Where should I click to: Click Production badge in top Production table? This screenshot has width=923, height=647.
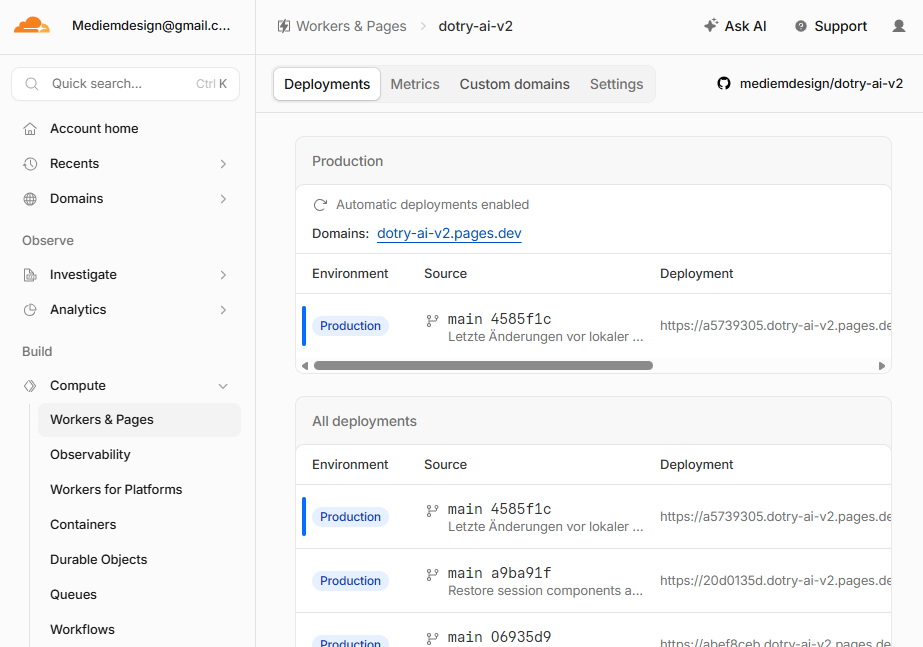tap(350, 326)
